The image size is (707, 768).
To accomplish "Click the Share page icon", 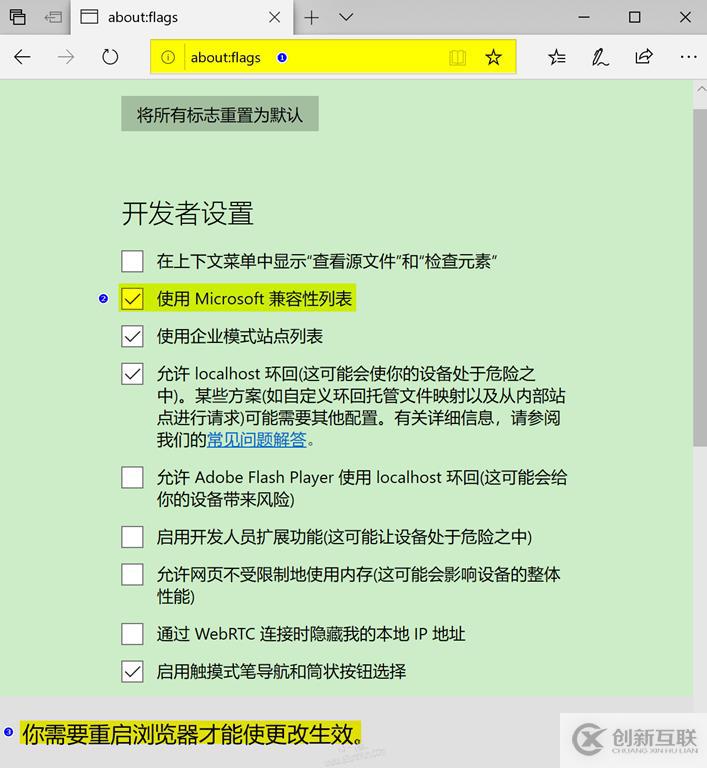I will (644, 57).
